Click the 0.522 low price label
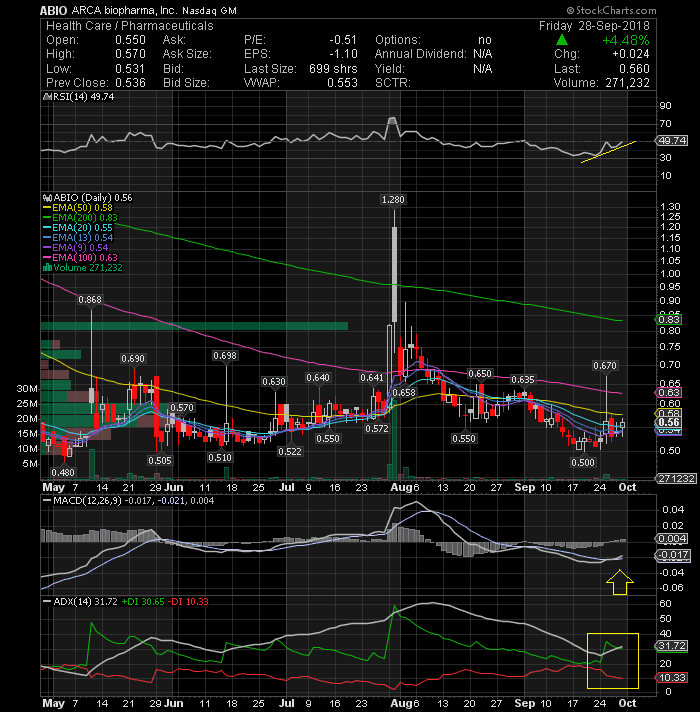The image size is (700, 712). (290, 451)
